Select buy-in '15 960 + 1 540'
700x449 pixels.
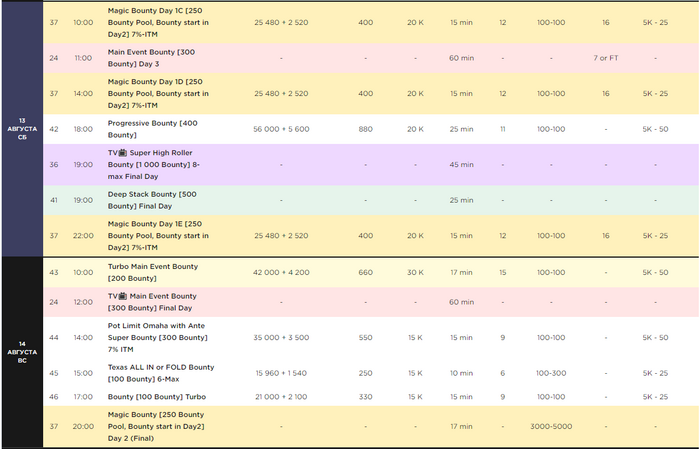281,373
